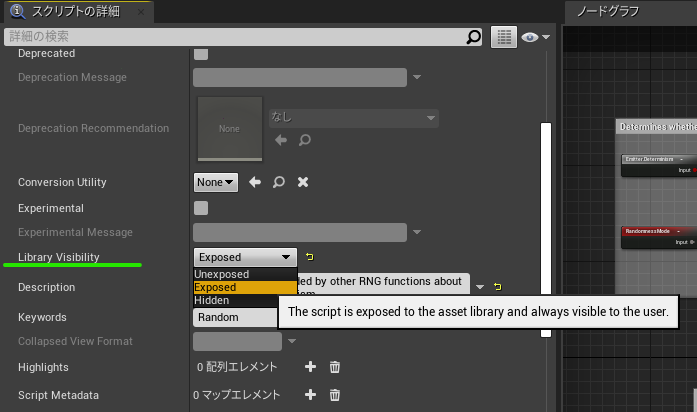Screen dimensions: 697x412
Task: Select Unexposed in the visibility list
Action: (x=245, y=274)
